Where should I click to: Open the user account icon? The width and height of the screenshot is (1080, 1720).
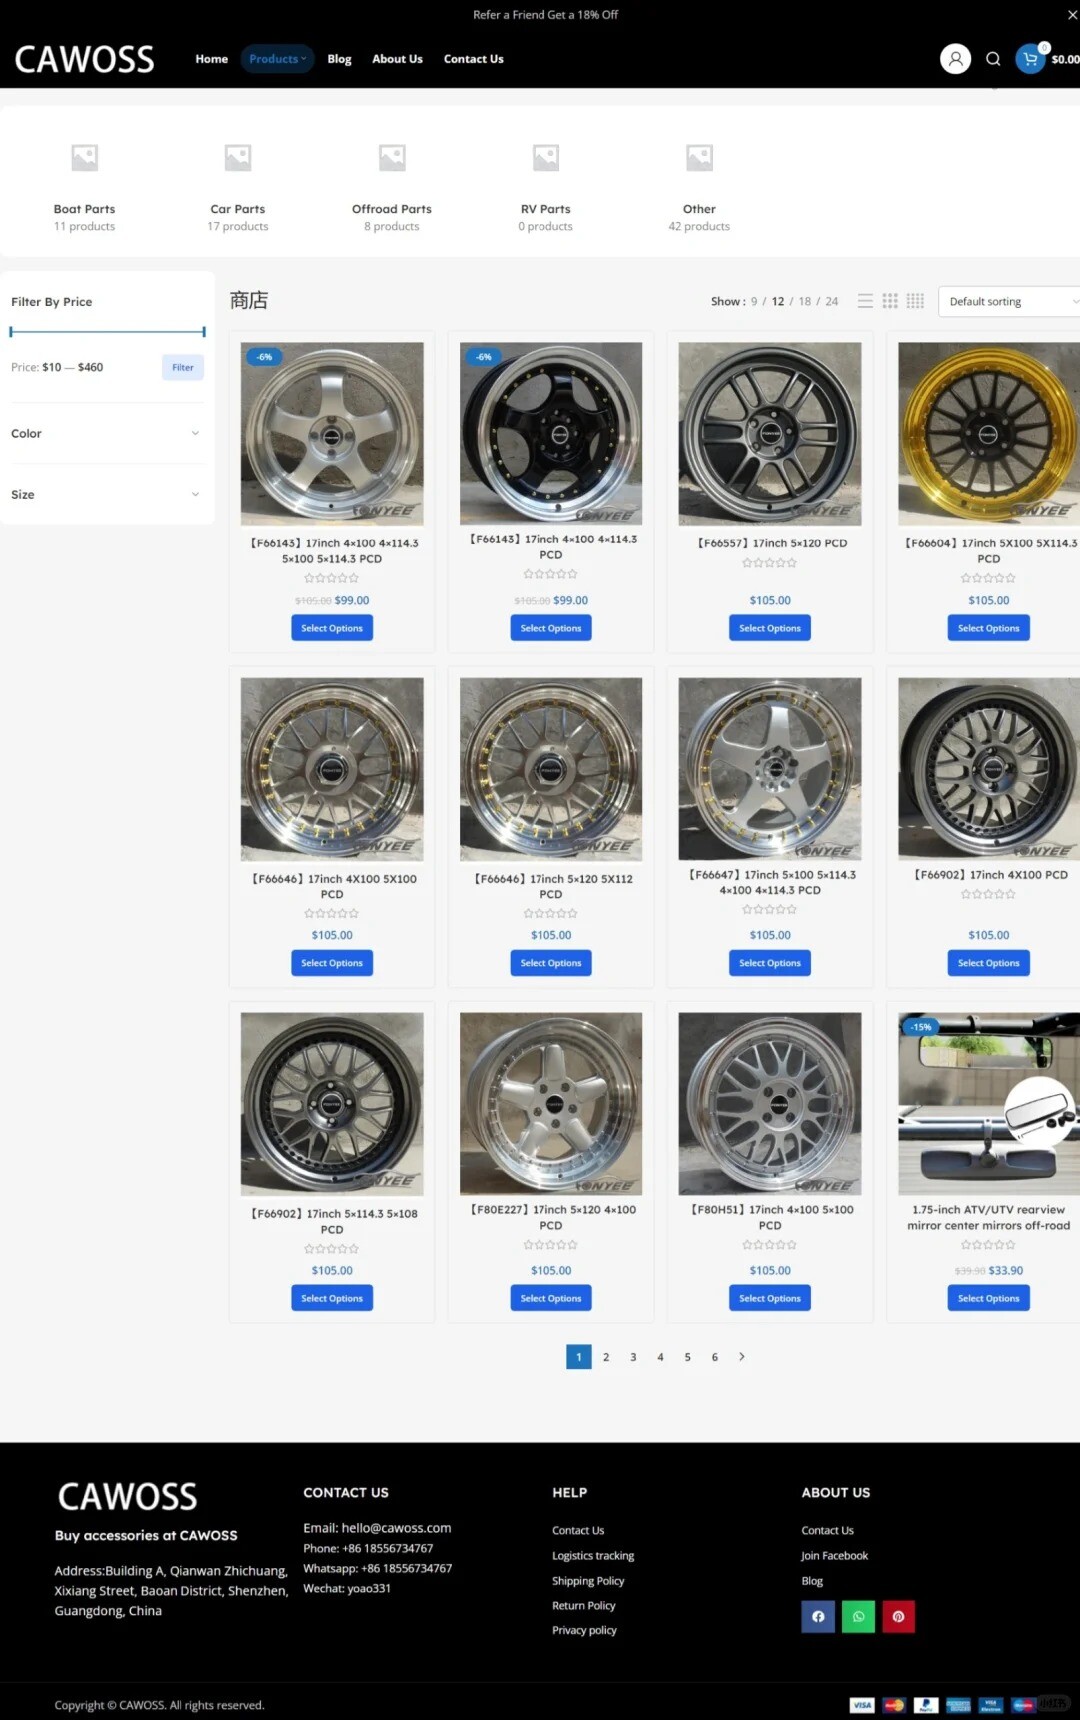pos(955,59)
